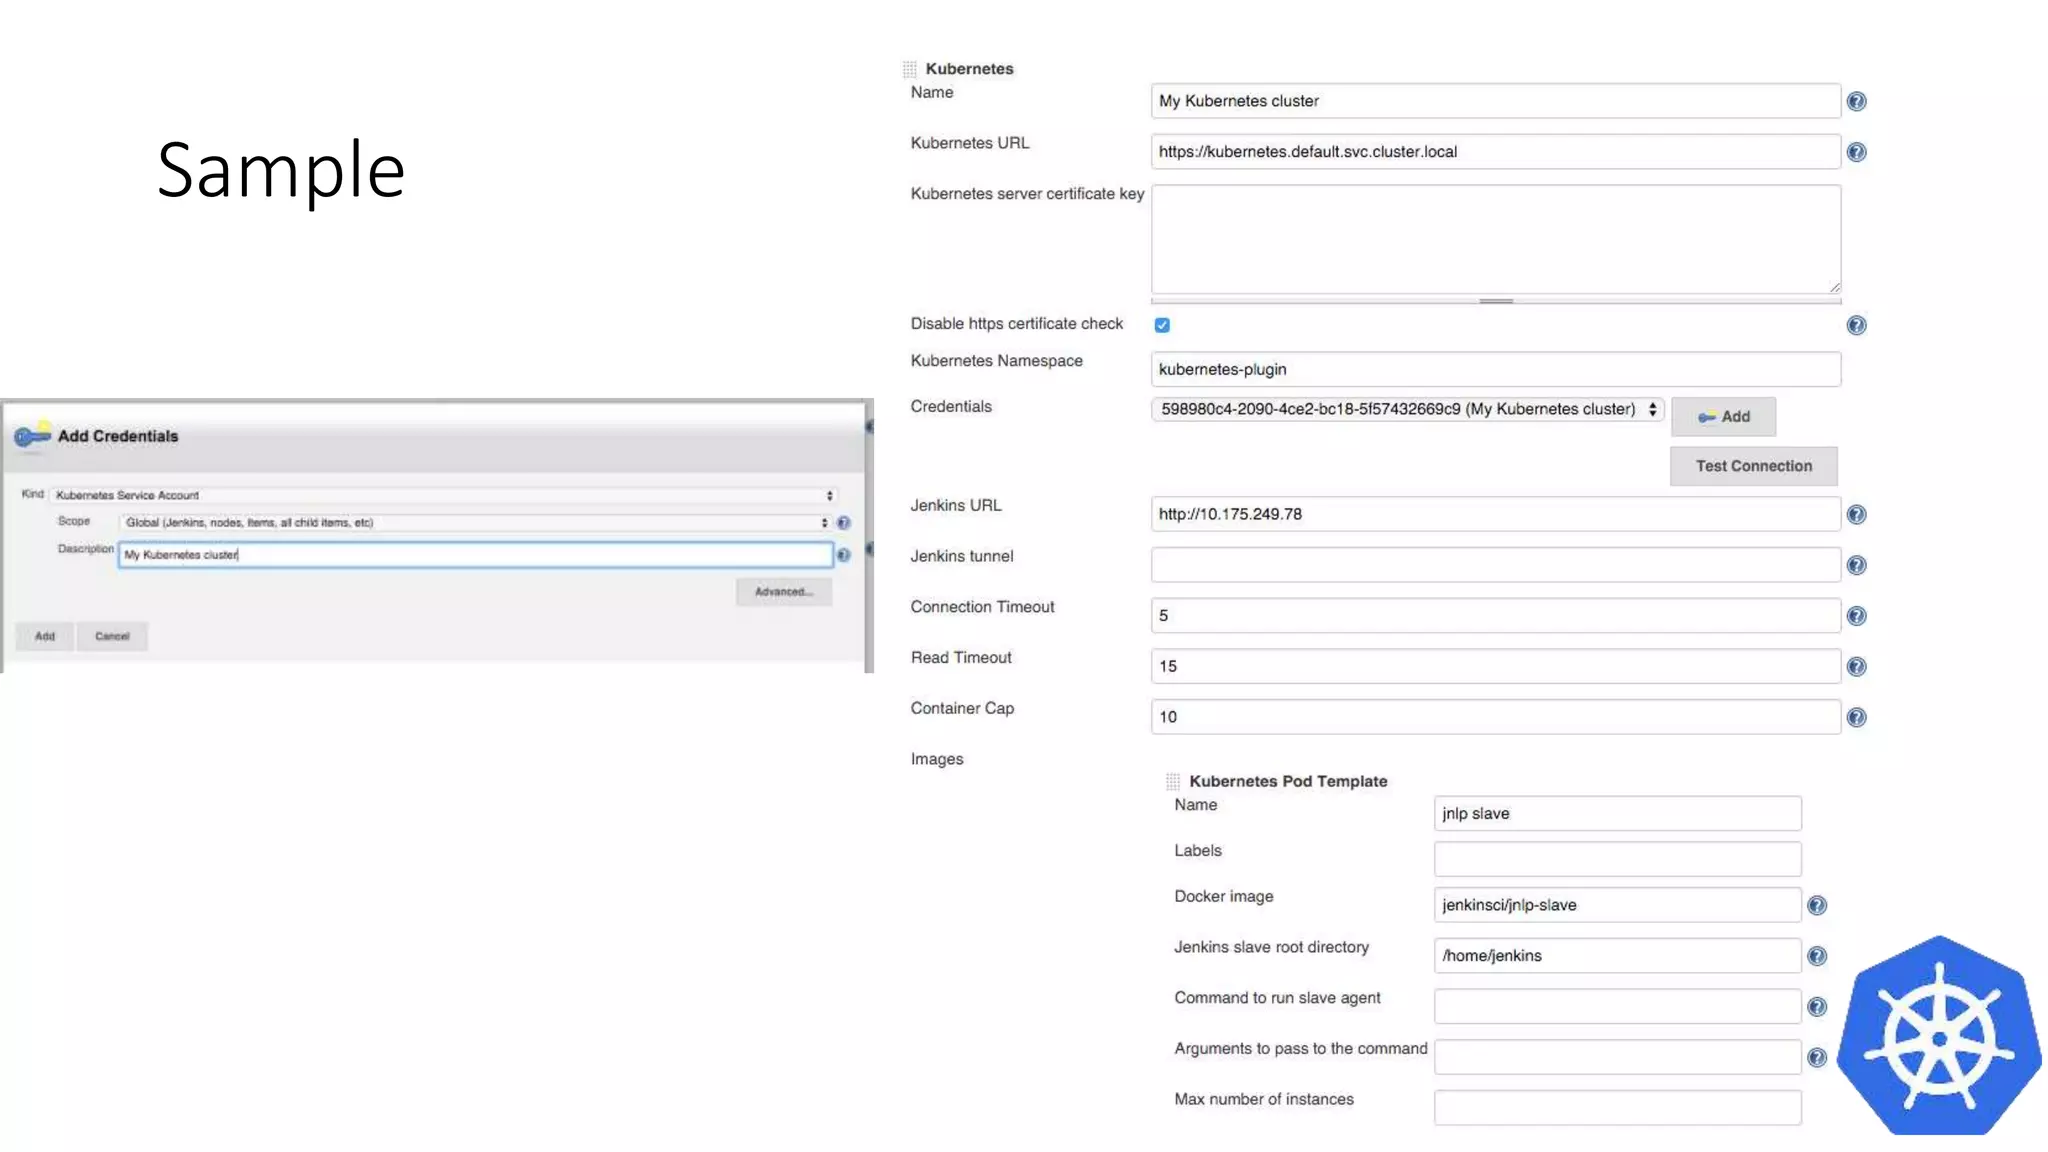Open help for Disable https certificate check

[x=1856, y=325]
